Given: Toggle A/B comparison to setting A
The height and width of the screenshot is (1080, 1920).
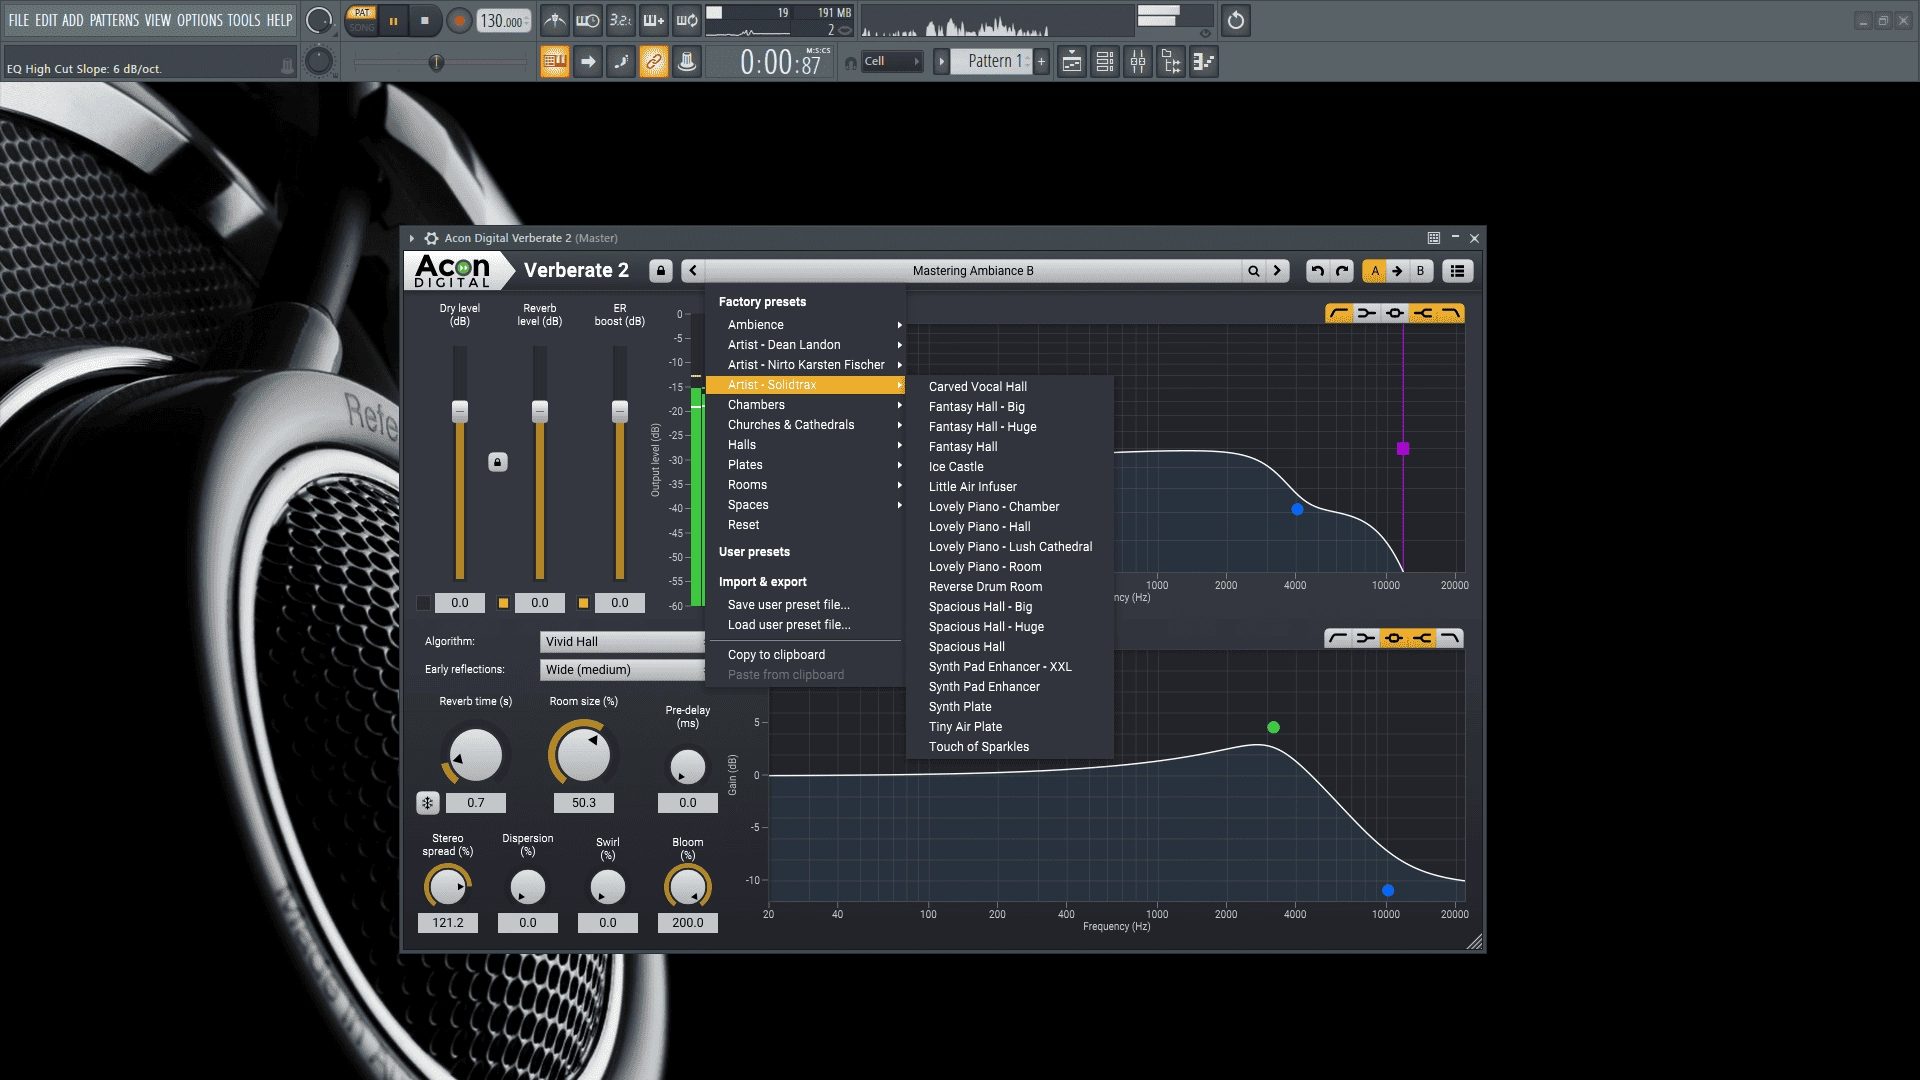Looking at the screenshot, I should [x=1375, y=271].
